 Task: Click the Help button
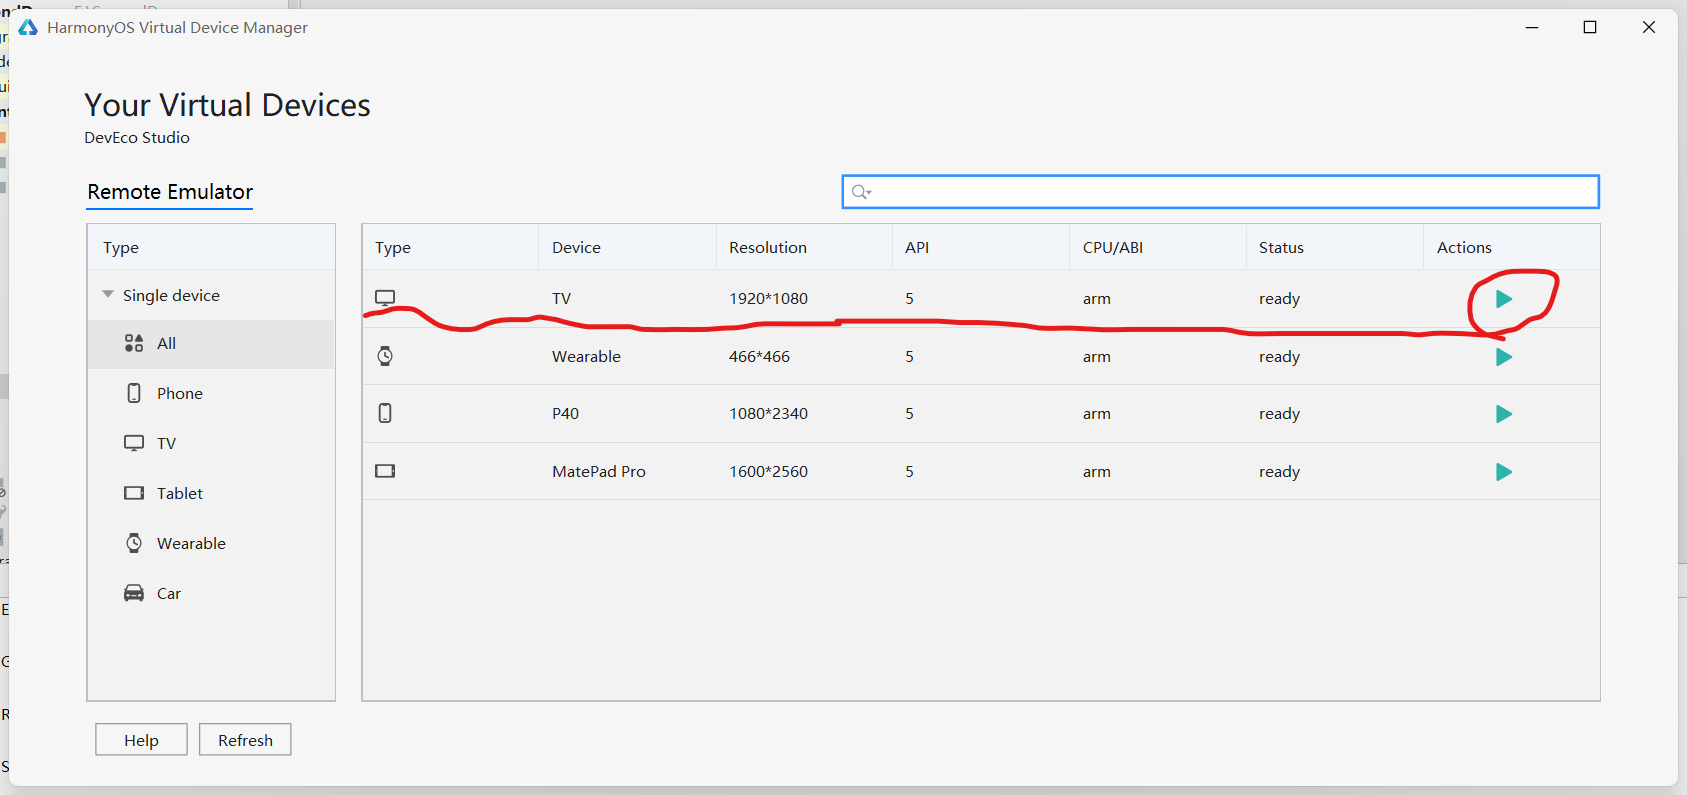pyautogui.click(x=141, y=740)
